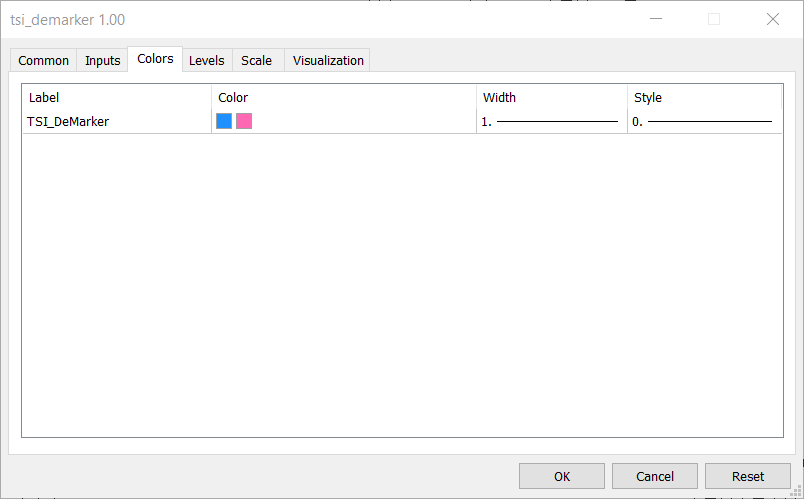Screen dimensions: 804x499
Task: Minimize the tsi_demarker dialog window
Action: point(656,19)
